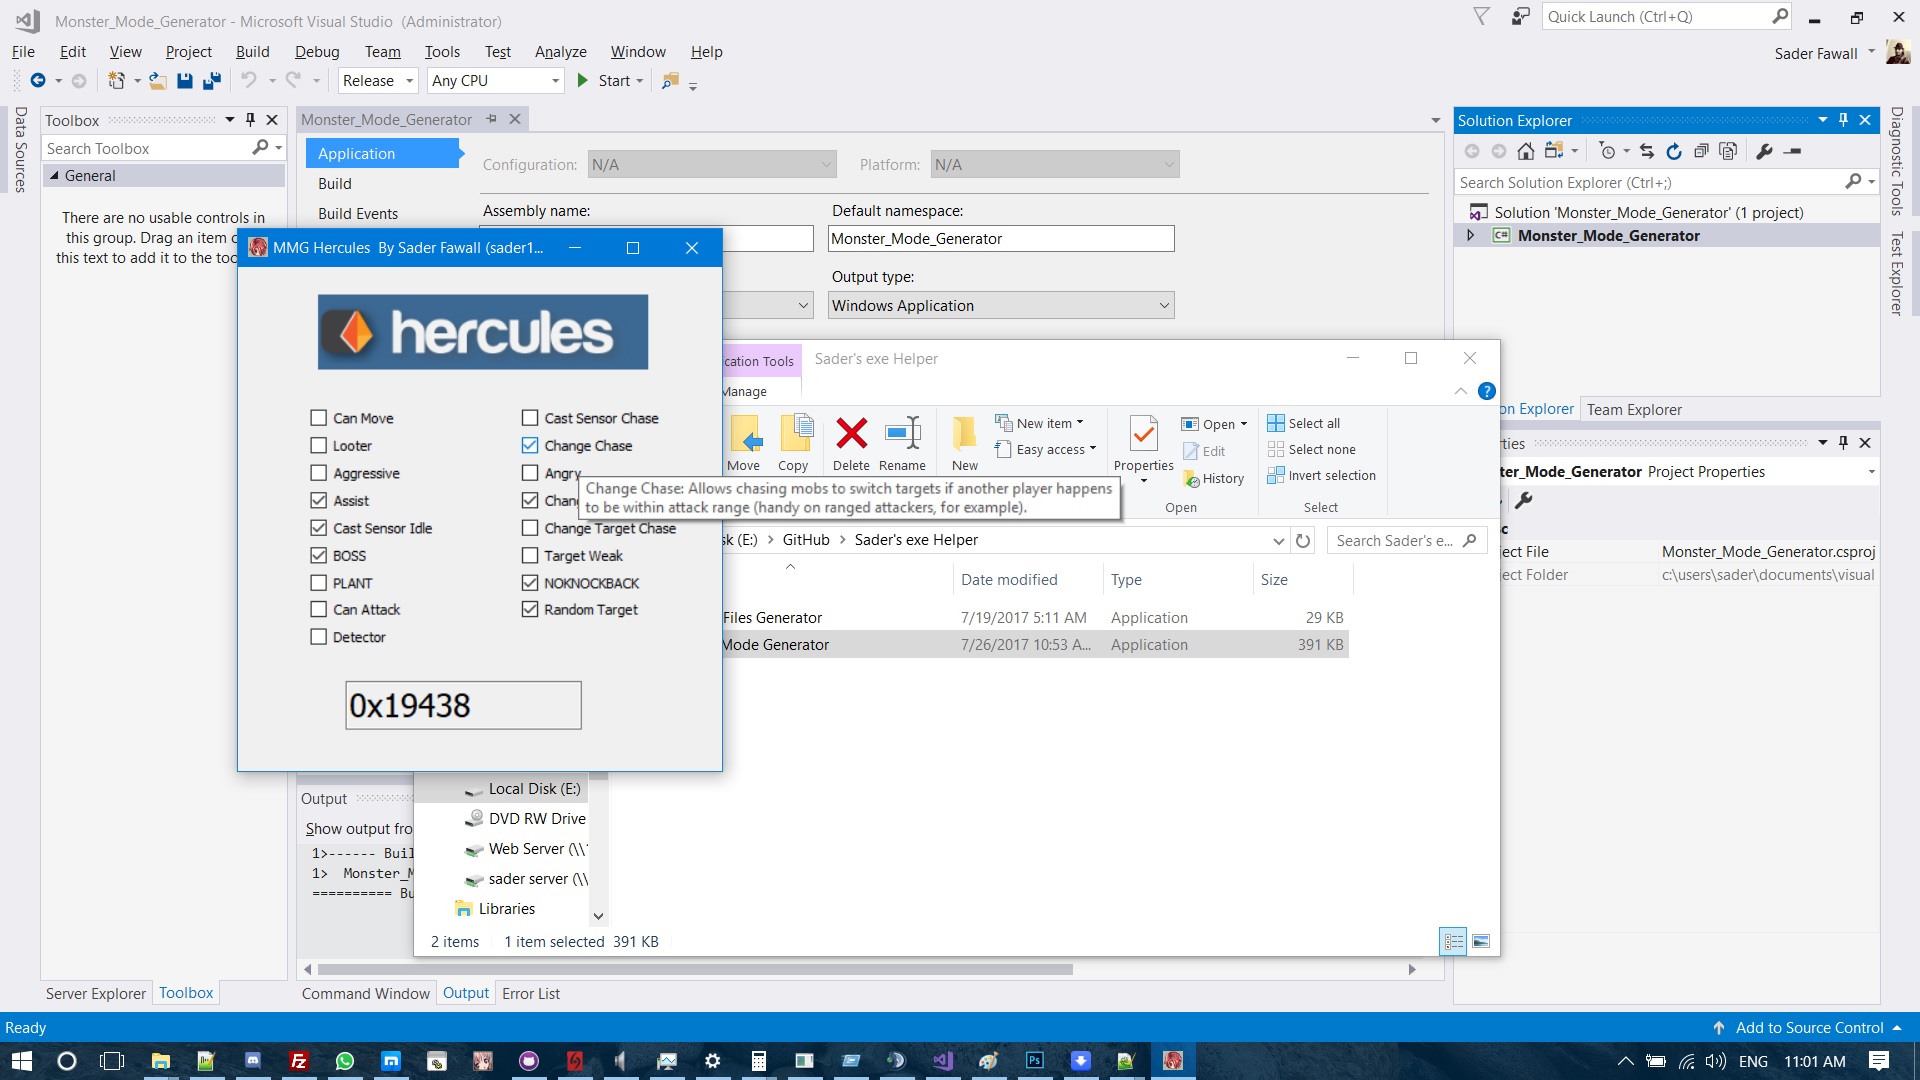Click Select all in Explorer ribbon

pyautogui.click(x=1304, y=423)
